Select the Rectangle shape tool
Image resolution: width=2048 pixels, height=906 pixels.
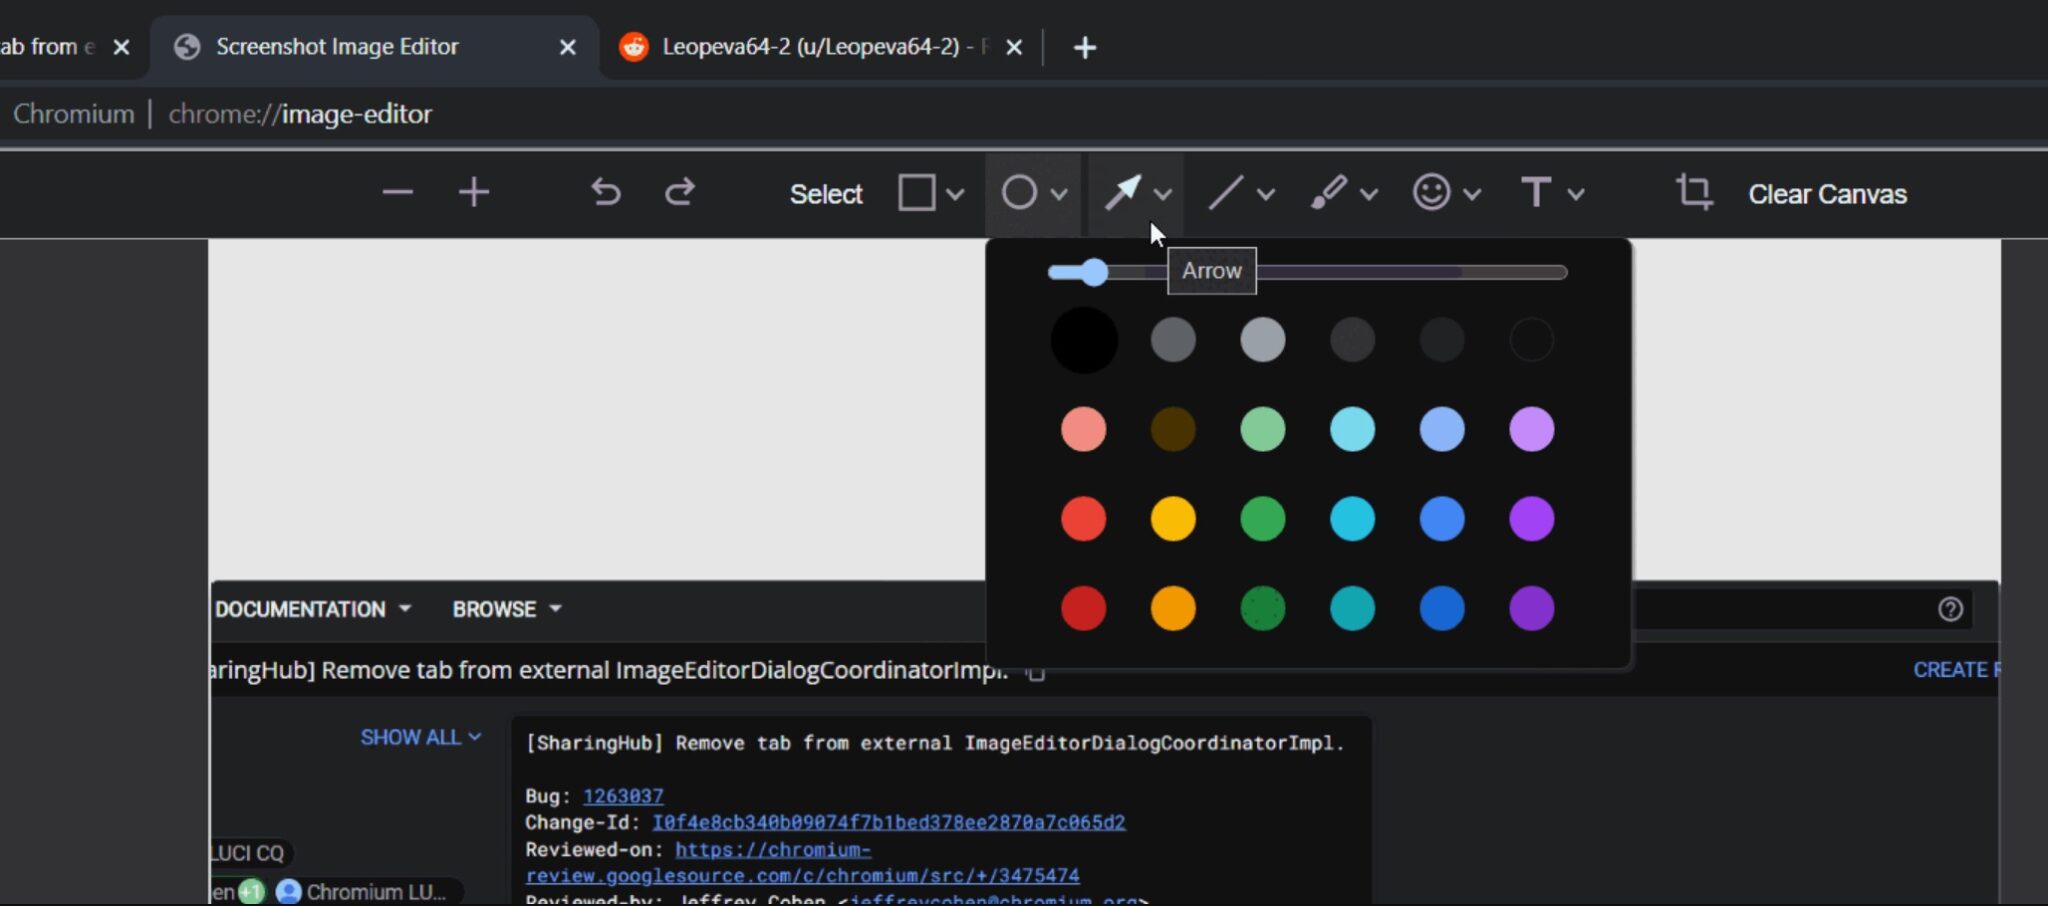pos(915,192)
